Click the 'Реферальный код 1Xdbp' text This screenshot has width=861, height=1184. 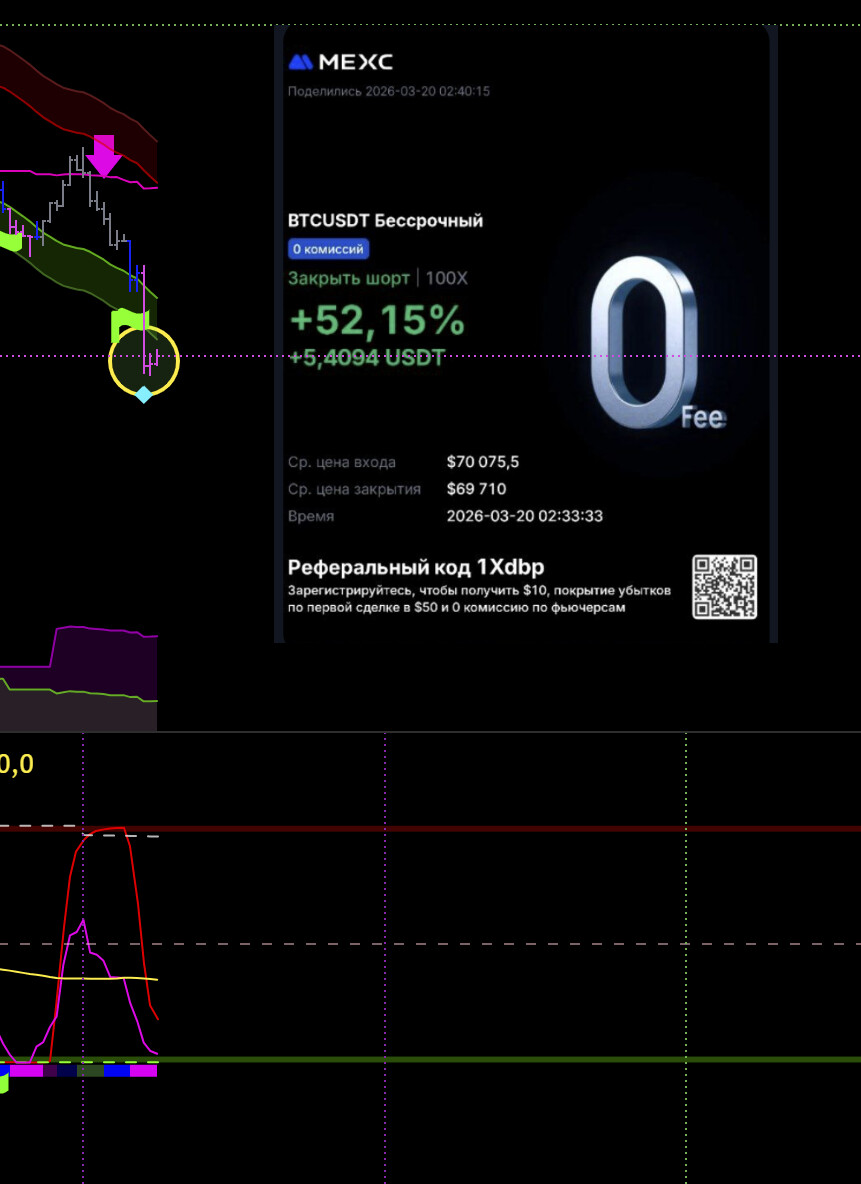[416, 567]
